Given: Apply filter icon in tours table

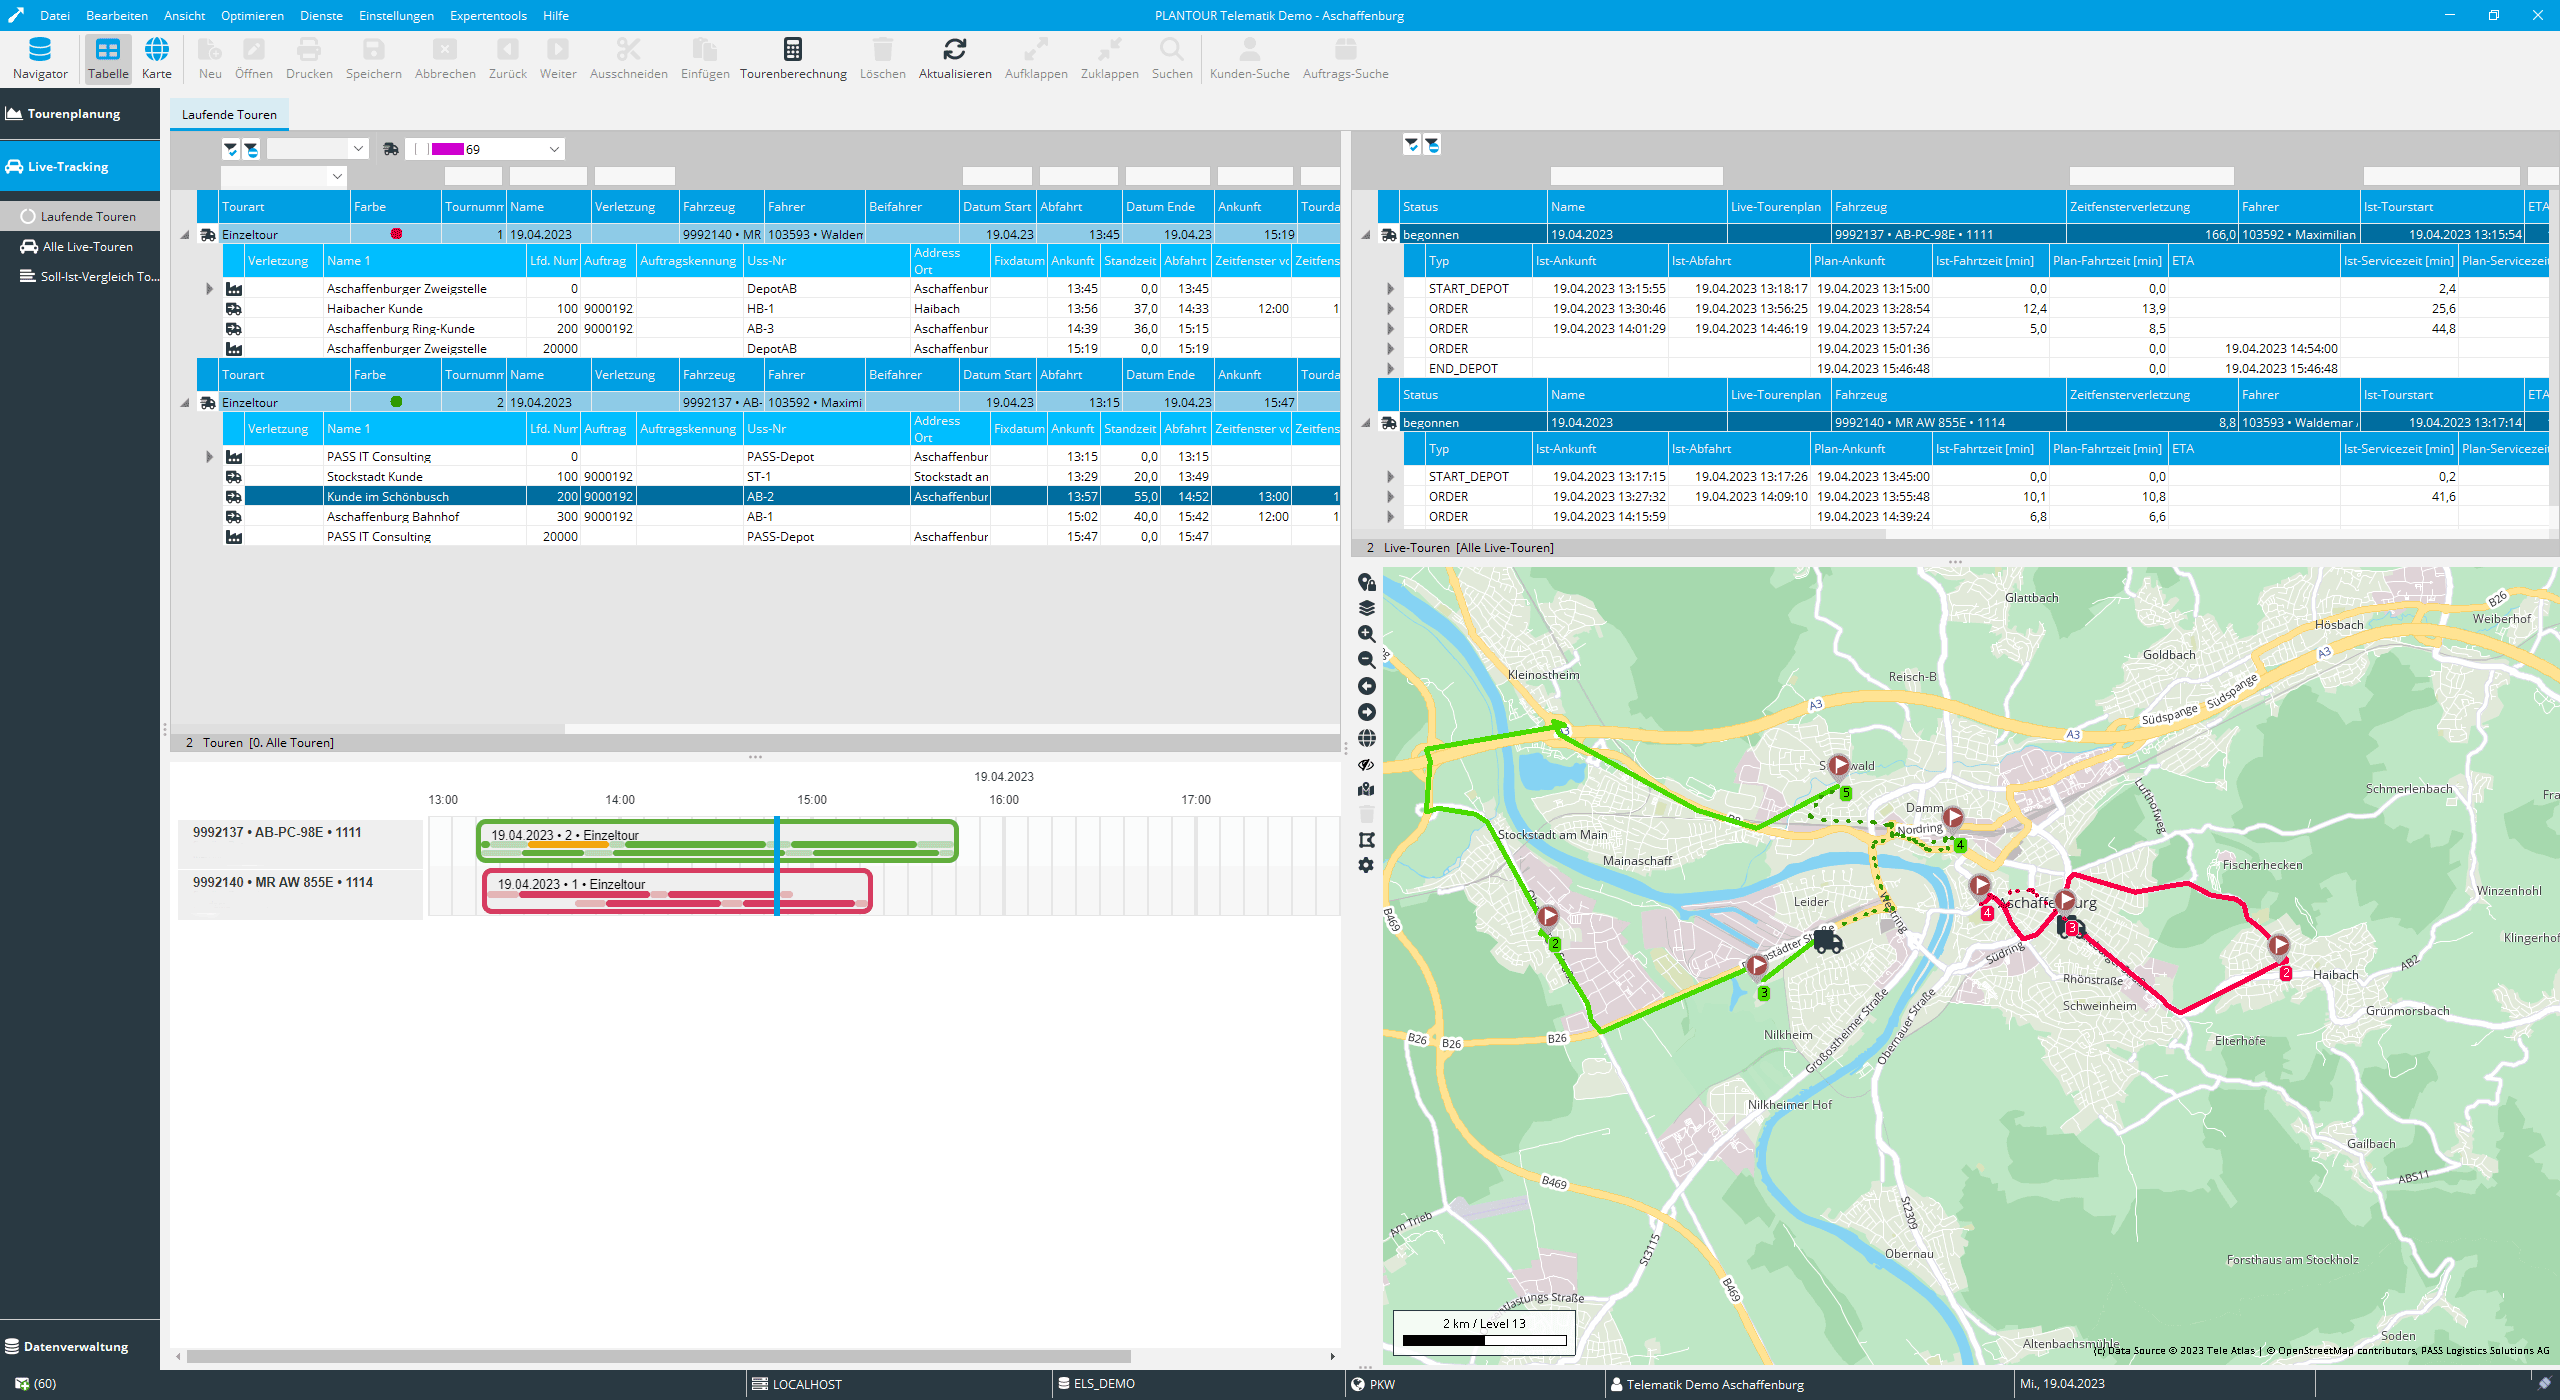Looking at the screenshot, I should click(231, 149).
